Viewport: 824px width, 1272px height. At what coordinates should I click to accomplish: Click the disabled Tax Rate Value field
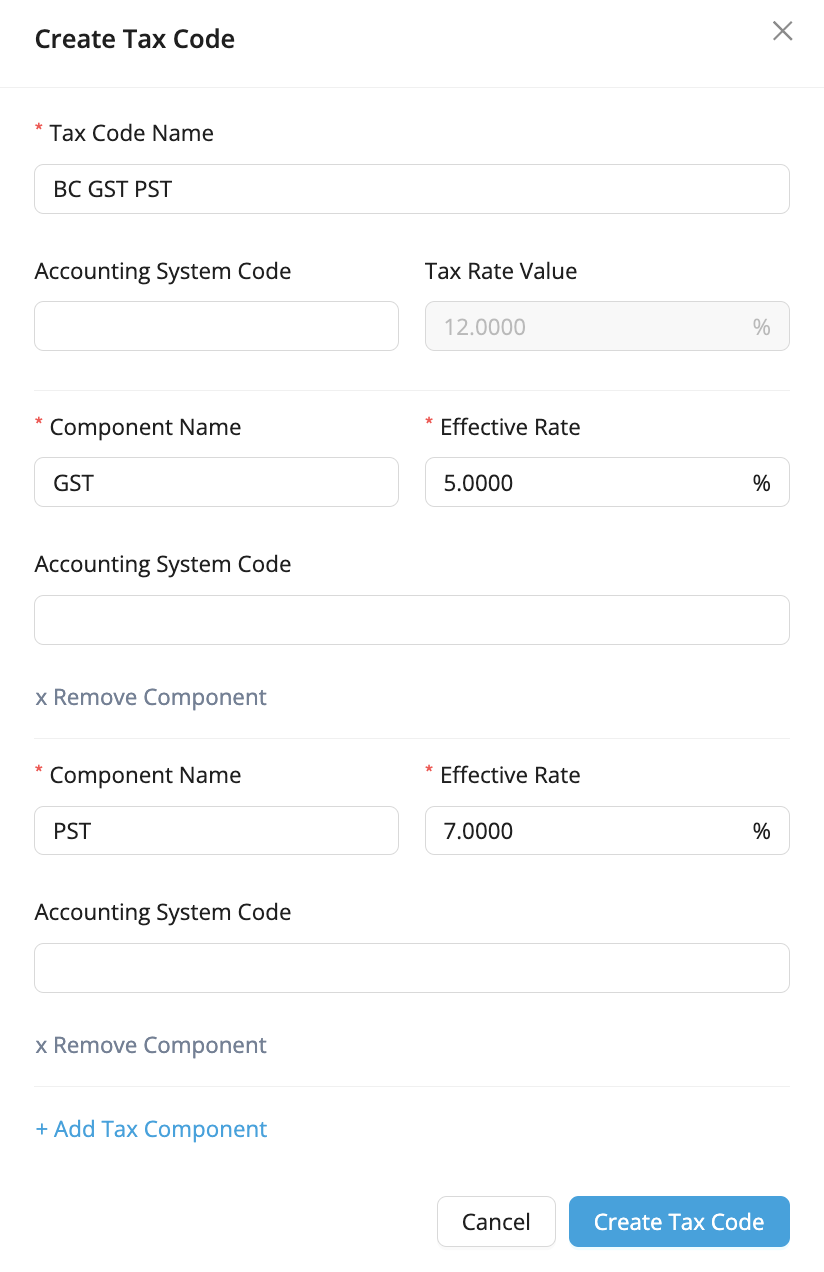590,326
